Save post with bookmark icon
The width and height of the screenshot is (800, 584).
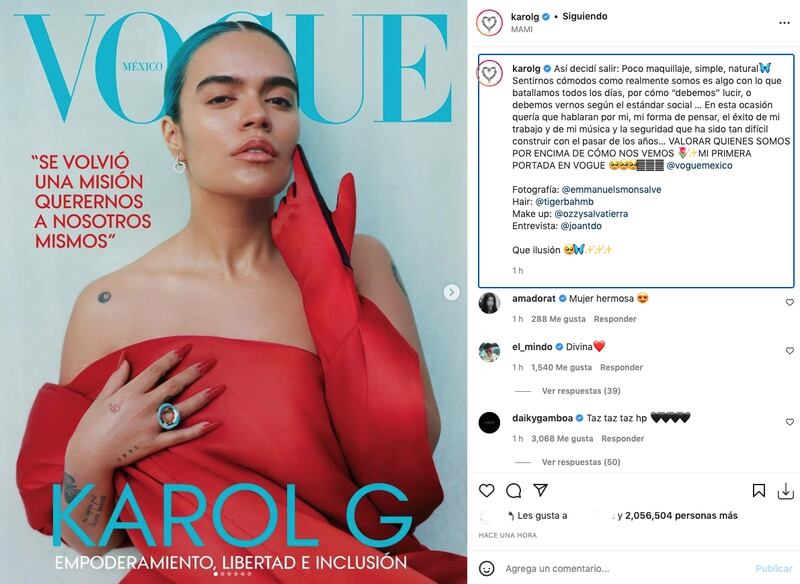(759, 491)
